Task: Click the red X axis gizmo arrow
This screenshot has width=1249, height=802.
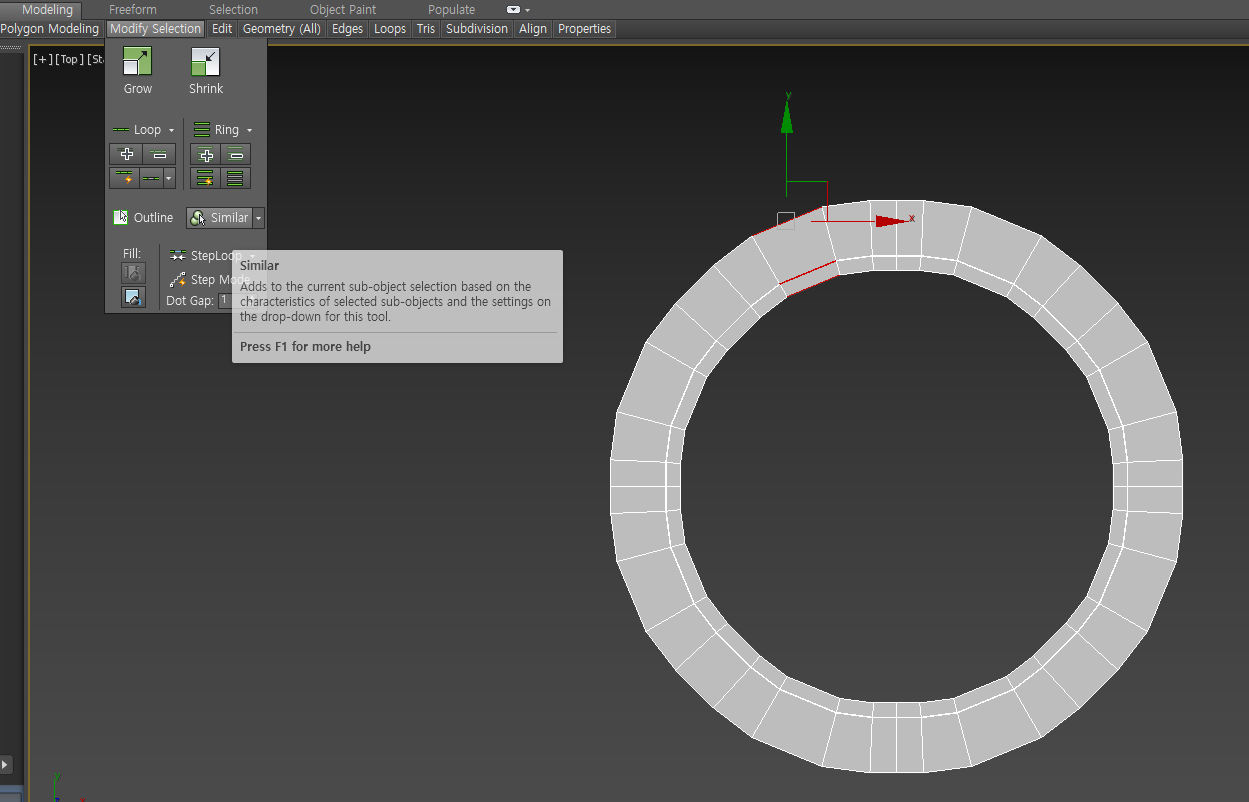Action: tap(889, 221)
